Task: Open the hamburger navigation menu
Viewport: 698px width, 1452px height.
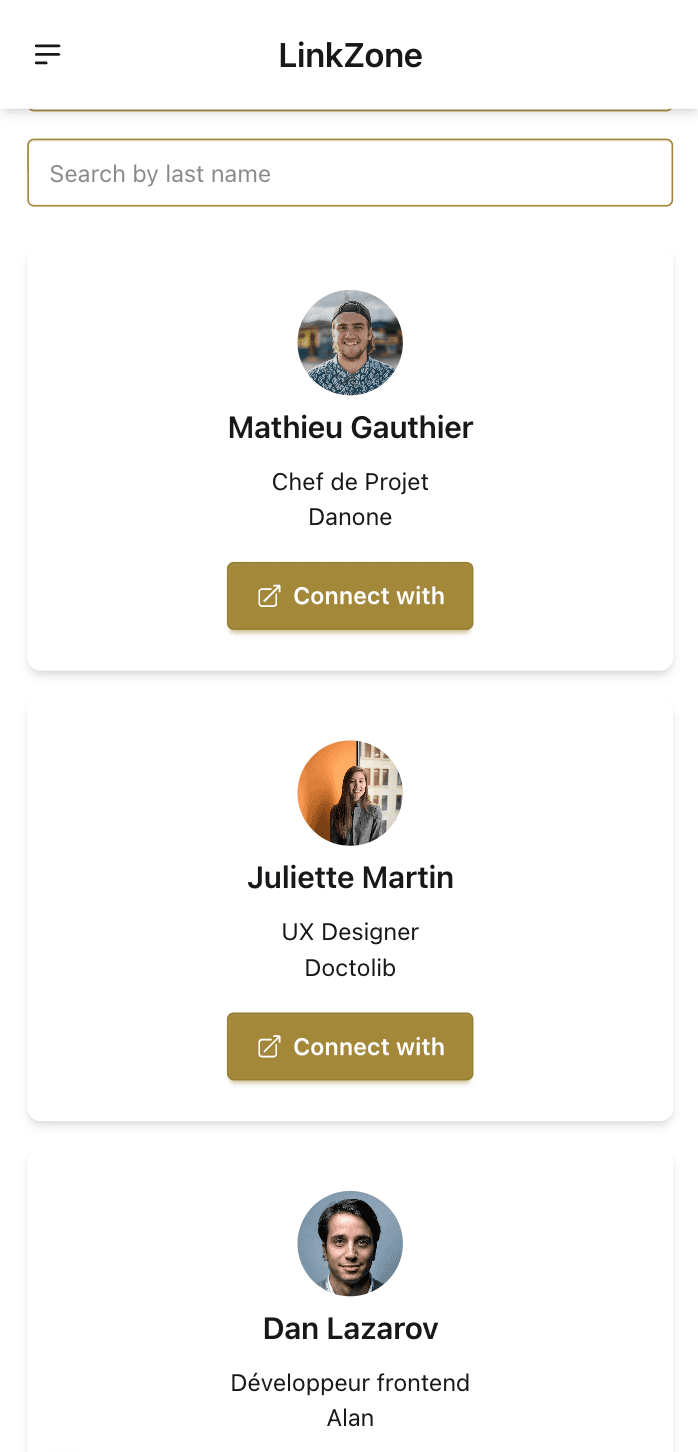Action: pos(48,55)
